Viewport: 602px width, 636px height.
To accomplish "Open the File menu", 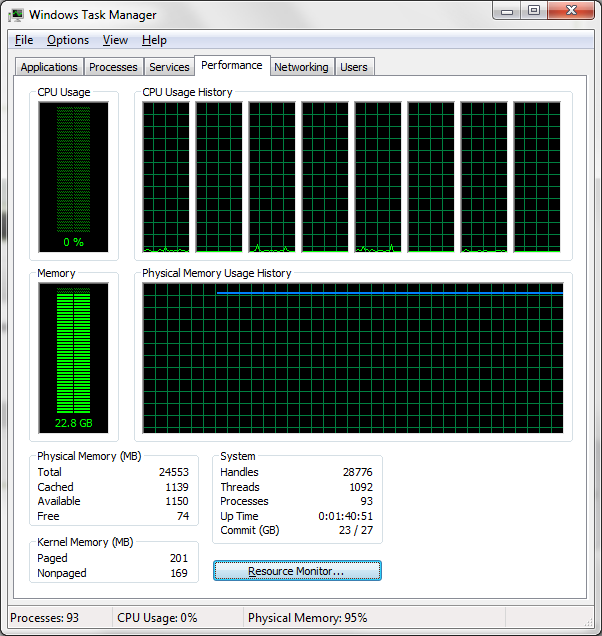I will [x=24, y=40].
